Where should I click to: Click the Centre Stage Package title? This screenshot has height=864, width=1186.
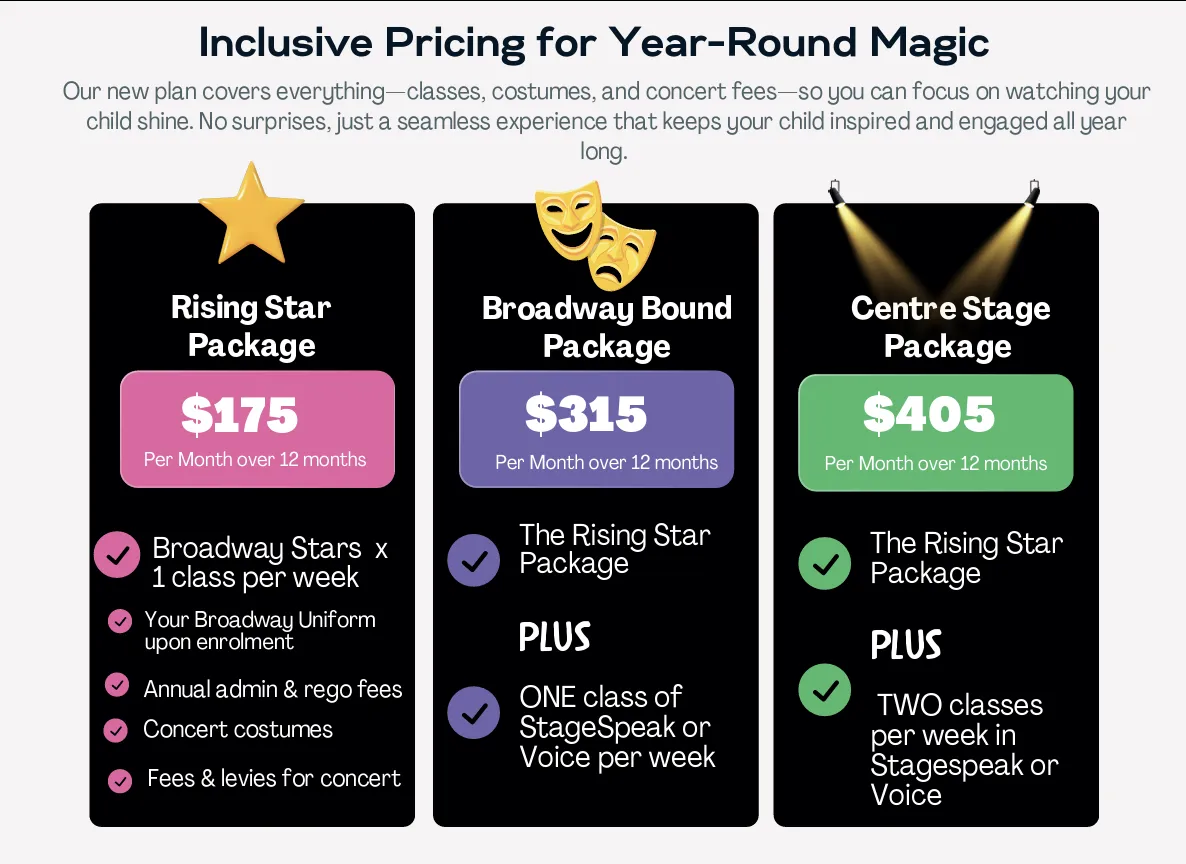(949, 327)
